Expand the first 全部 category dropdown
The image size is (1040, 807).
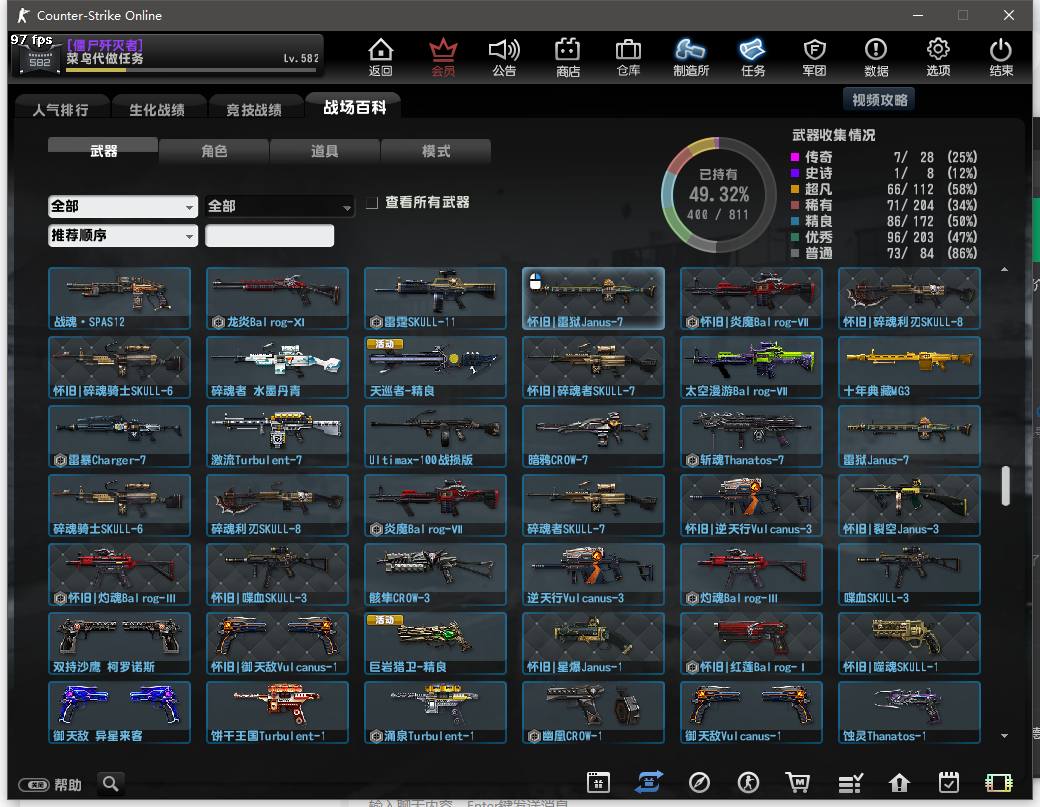[x=123, y=206]
